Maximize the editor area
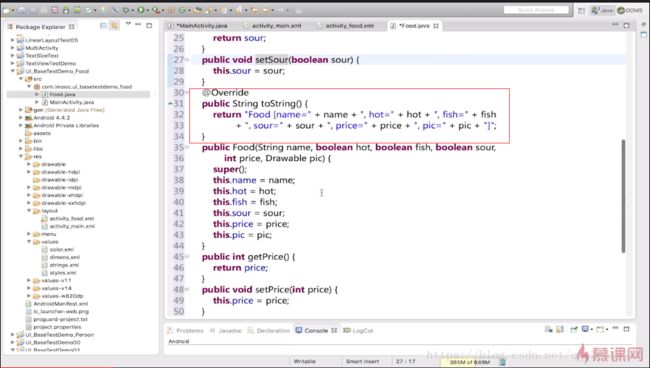This screenshot has height=368, width=650. tap(626, 26)
